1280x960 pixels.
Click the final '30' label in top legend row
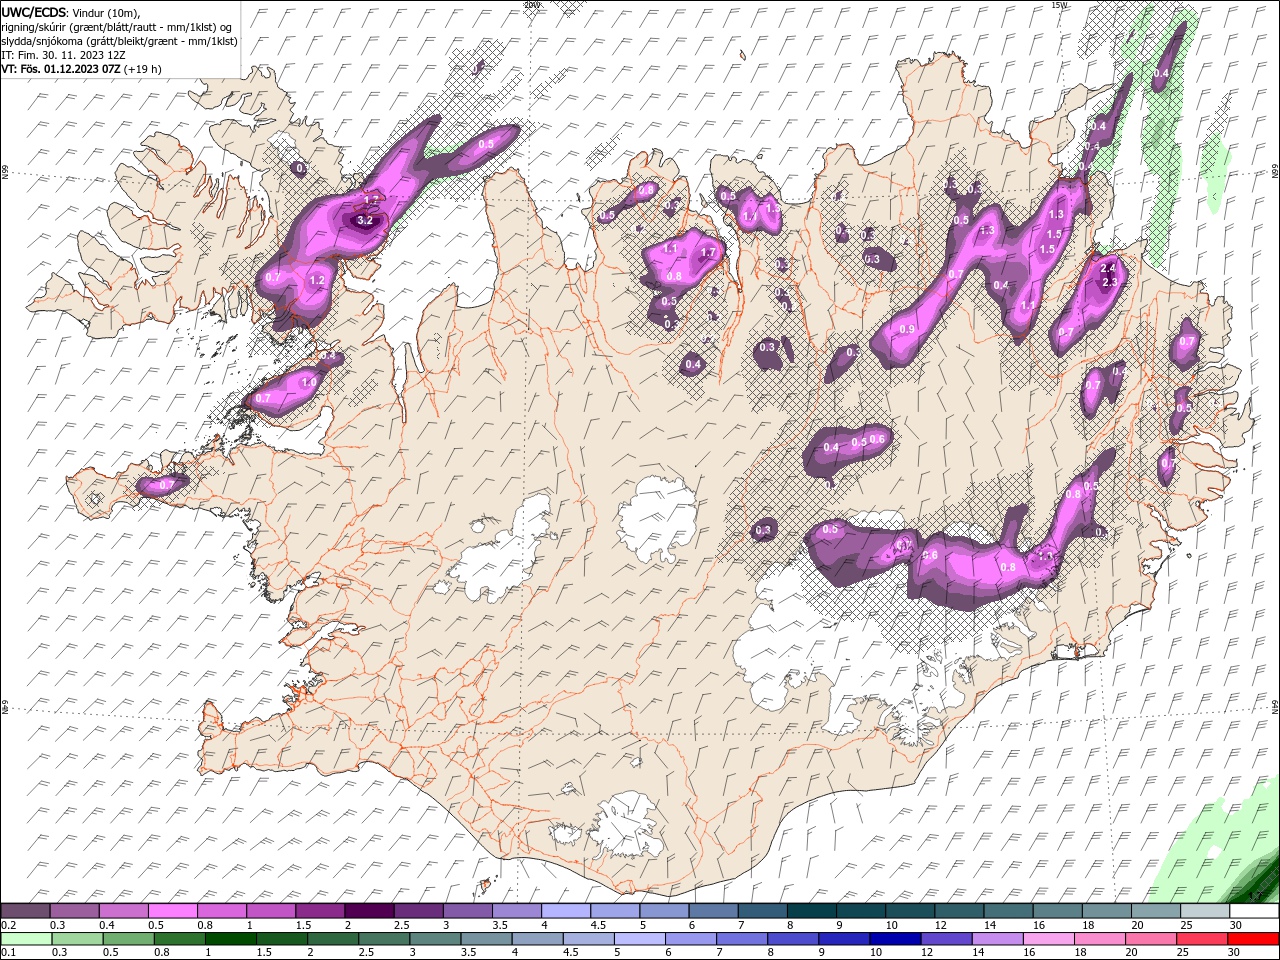click(1236, 925)
